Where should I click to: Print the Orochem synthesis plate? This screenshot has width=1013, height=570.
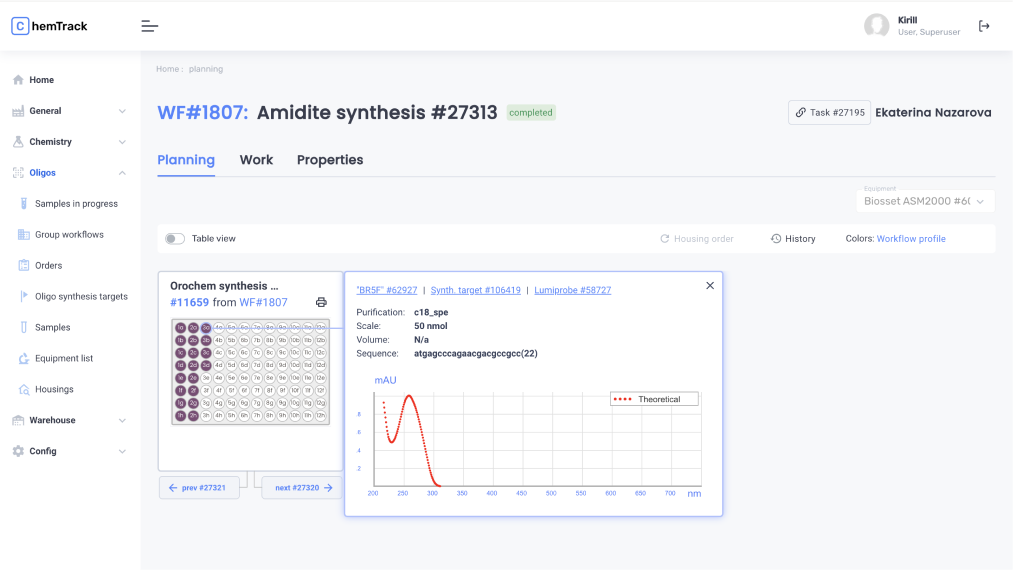click(321, 302)
